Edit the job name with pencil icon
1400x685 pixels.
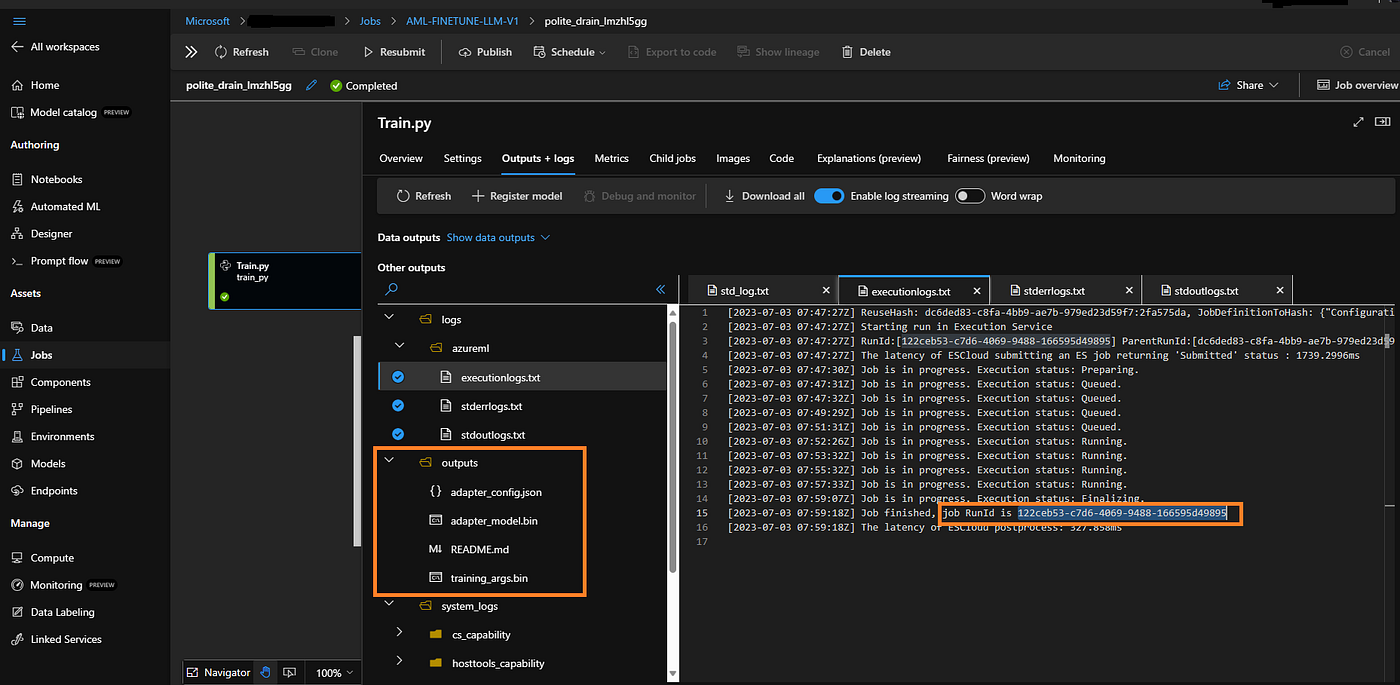pos(312,86)
